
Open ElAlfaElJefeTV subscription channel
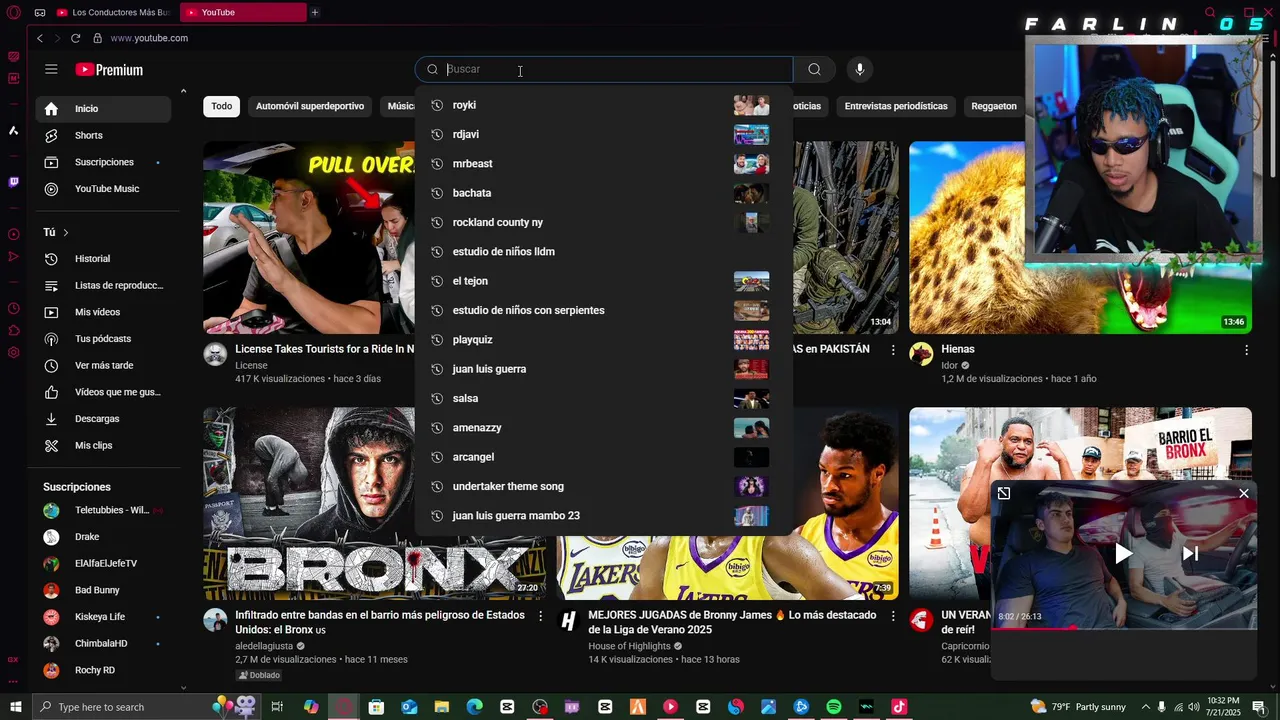103,563
